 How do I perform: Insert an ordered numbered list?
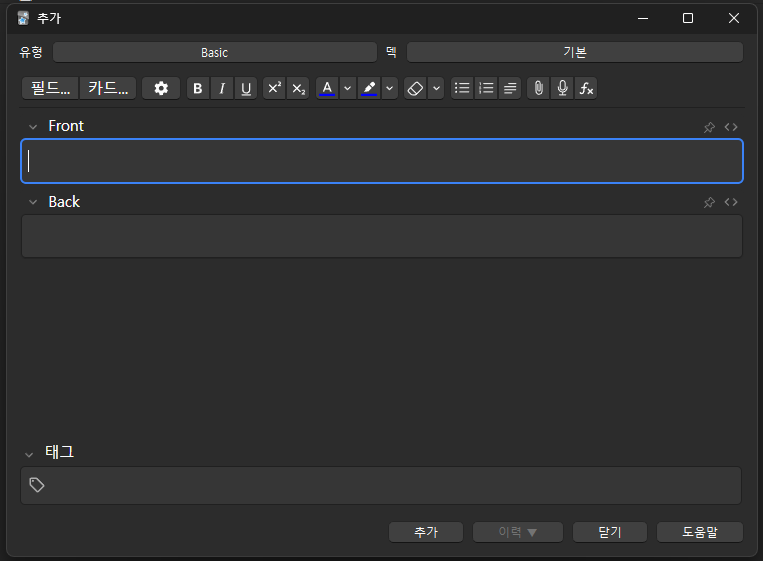486,88
